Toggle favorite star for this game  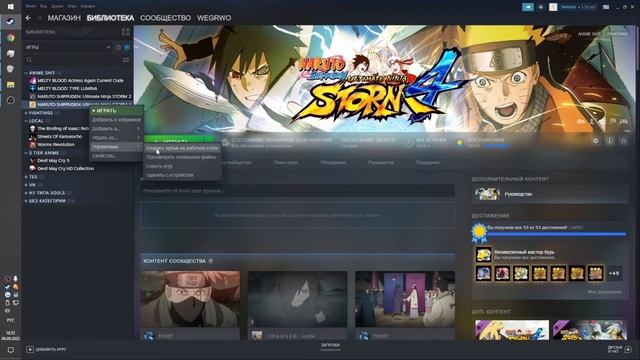[x=624, y=141]
